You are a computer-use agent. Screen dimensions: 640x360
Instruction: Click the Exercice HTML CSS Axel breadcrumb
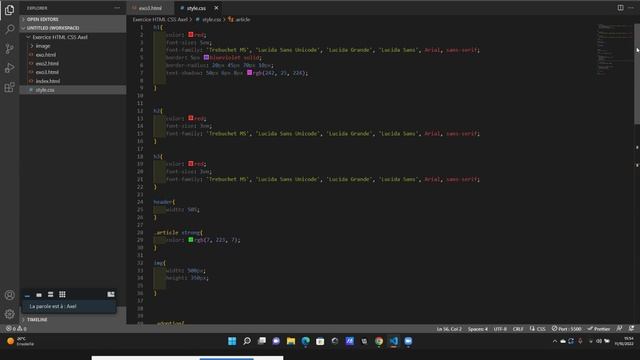click(x=160, y=19)
